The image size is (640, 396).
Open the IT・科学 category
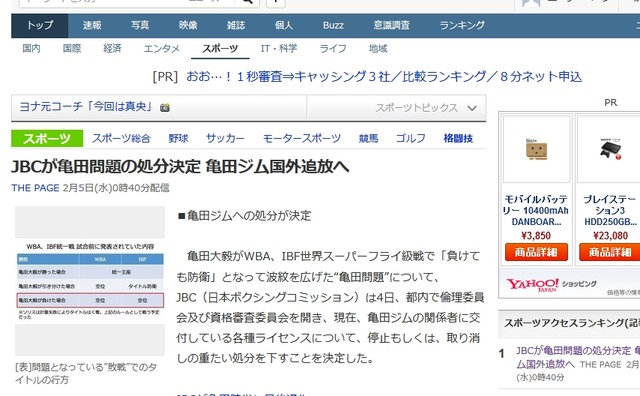point(279,49)
